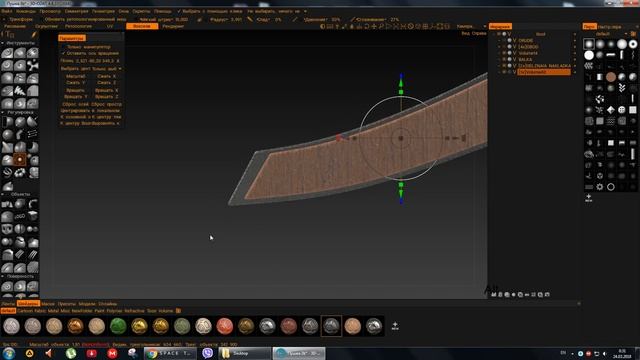Open the 'Симметрия' menu
Viewport: 640px width, 360px height.
pyautogui.click(x=76, y=11)
